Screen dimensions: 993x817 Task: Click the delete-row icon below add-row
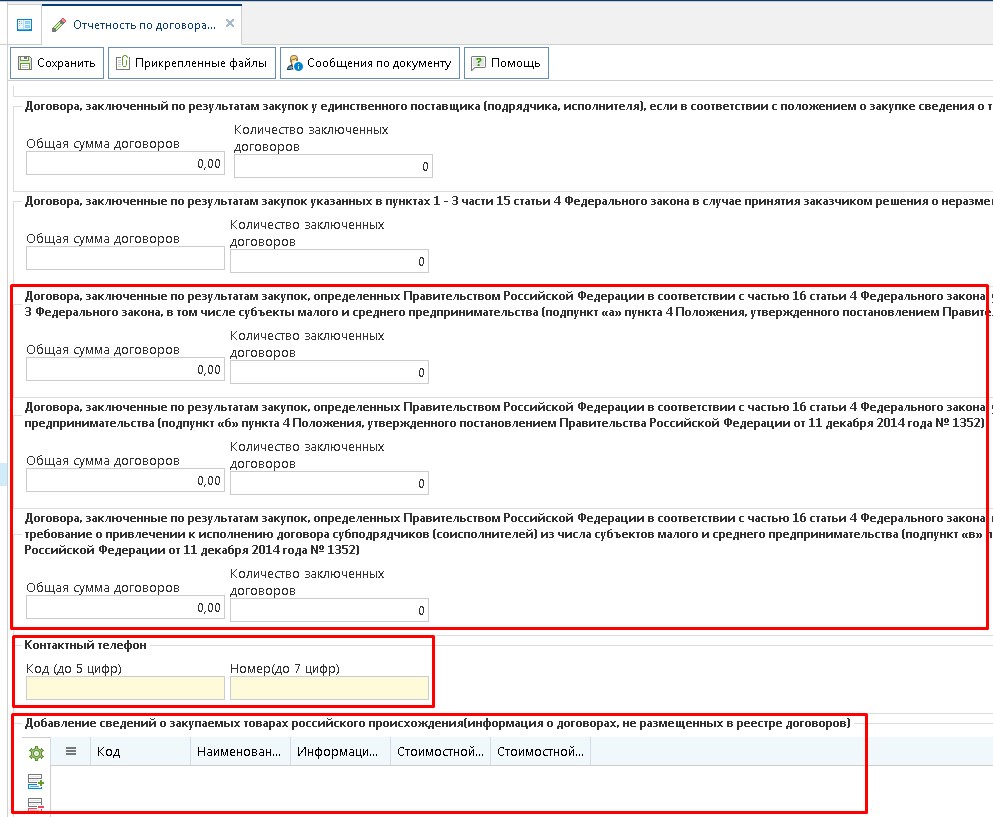click(x=35, y=806)
